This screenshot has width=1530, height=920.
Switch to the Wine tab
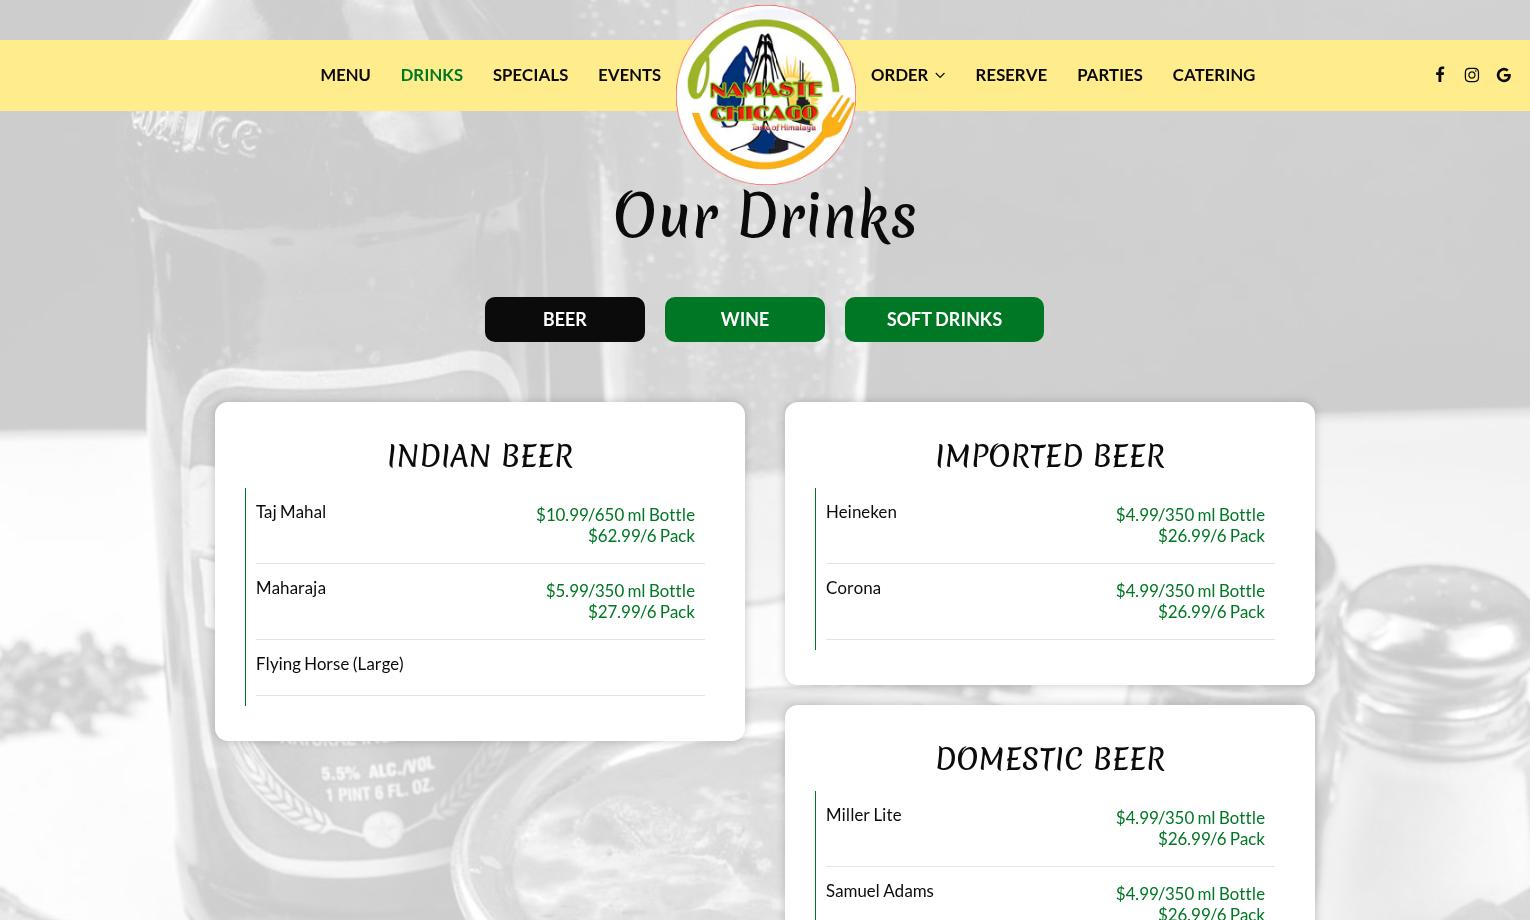pyautogui.click(x=745, y=319)
